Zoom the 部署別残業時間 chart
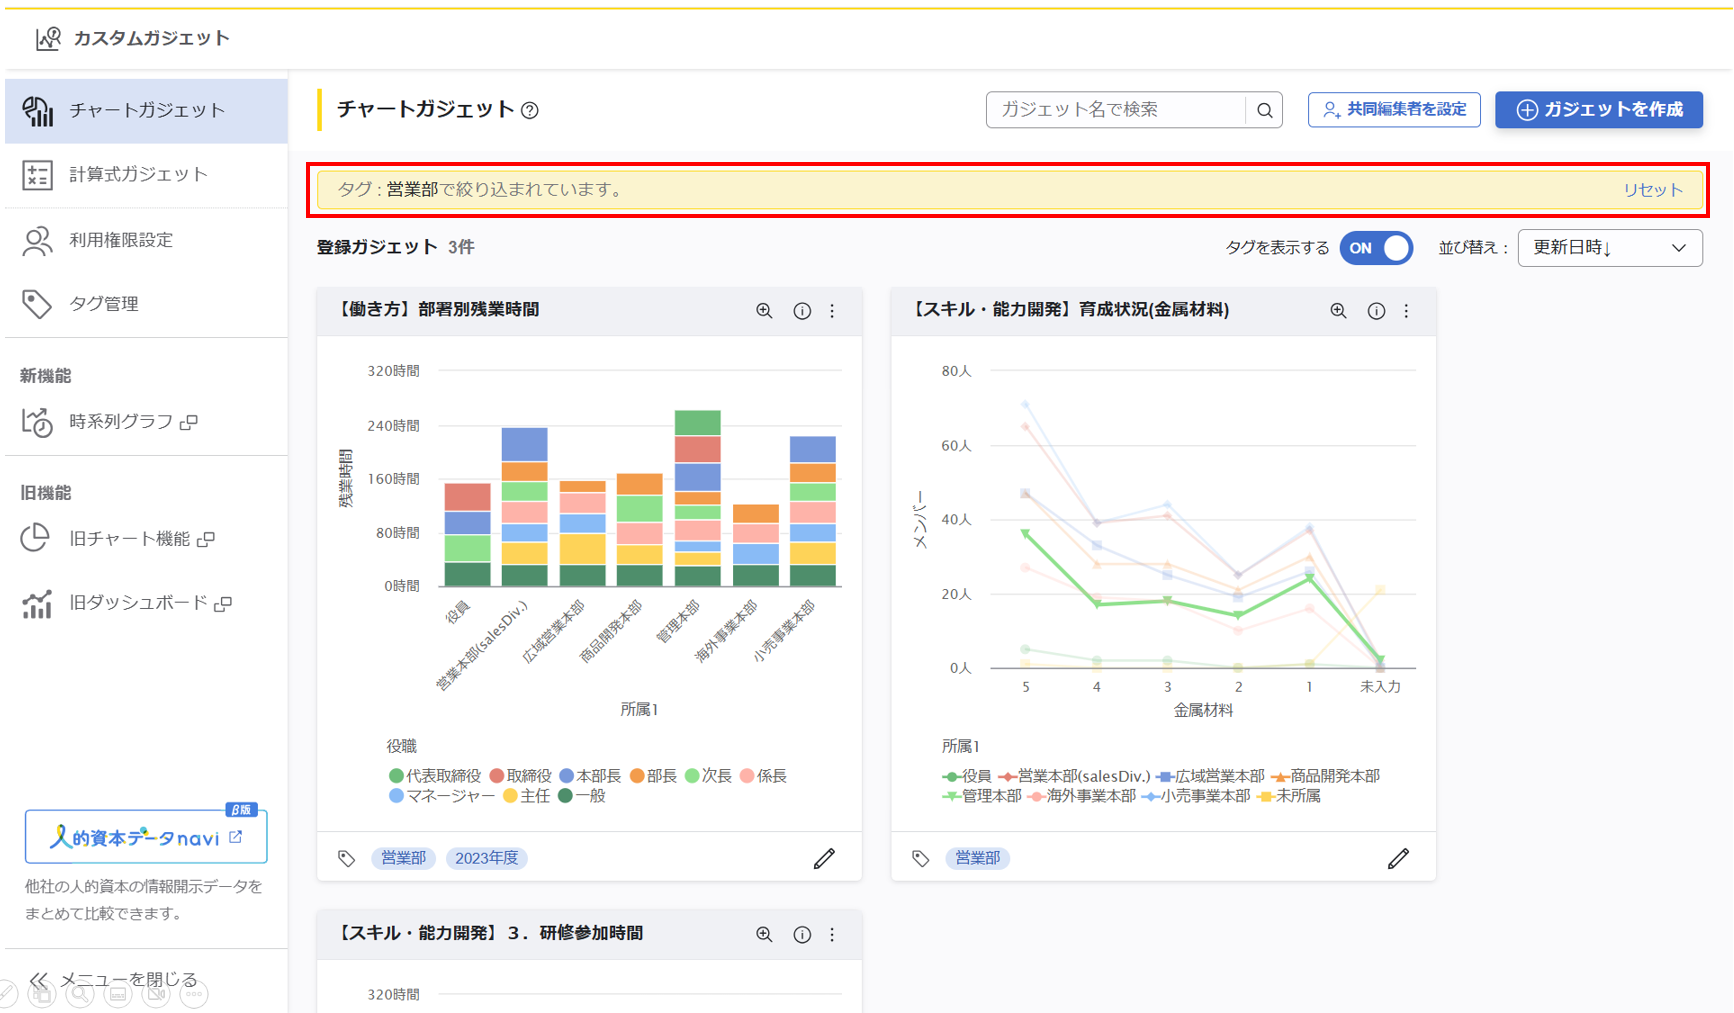 click(764, 311)
